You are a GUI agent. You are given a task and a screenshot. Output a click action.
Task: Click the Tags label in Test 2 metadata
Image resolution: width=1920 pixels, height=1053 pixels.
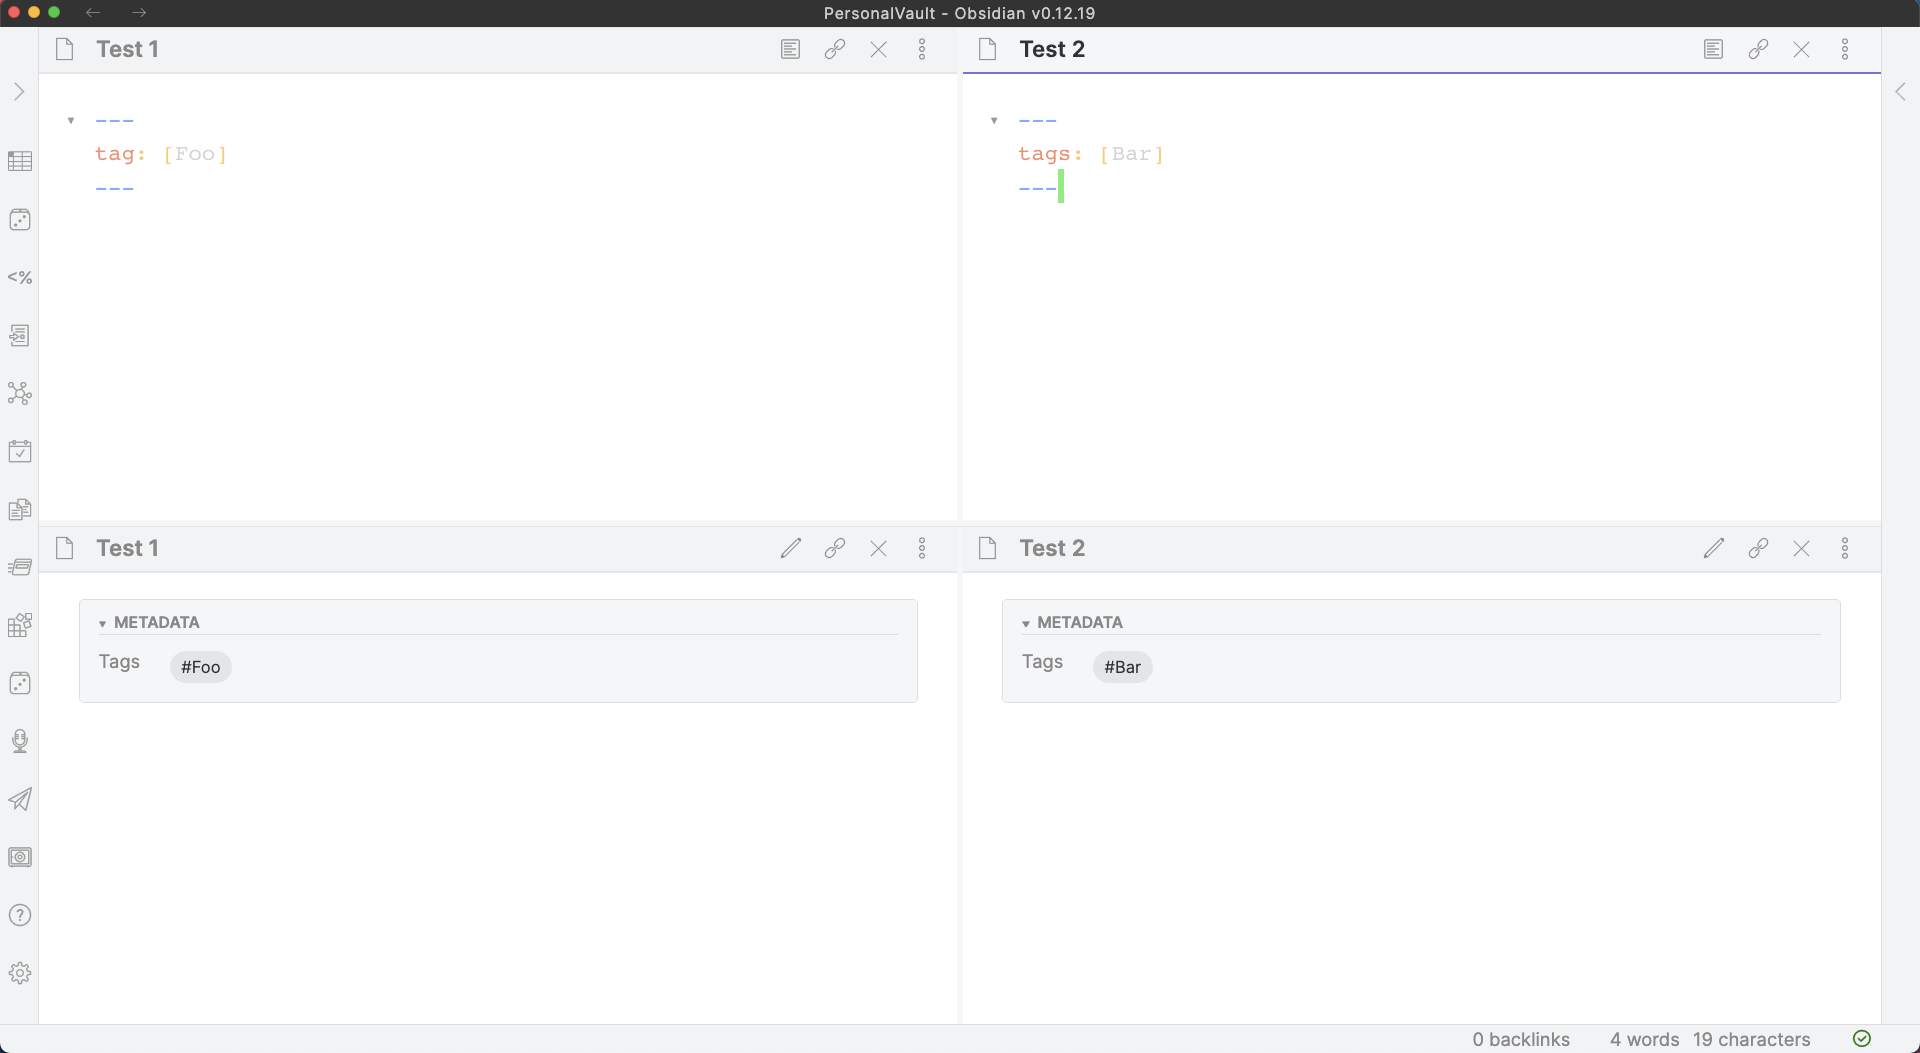[1042, 662]
